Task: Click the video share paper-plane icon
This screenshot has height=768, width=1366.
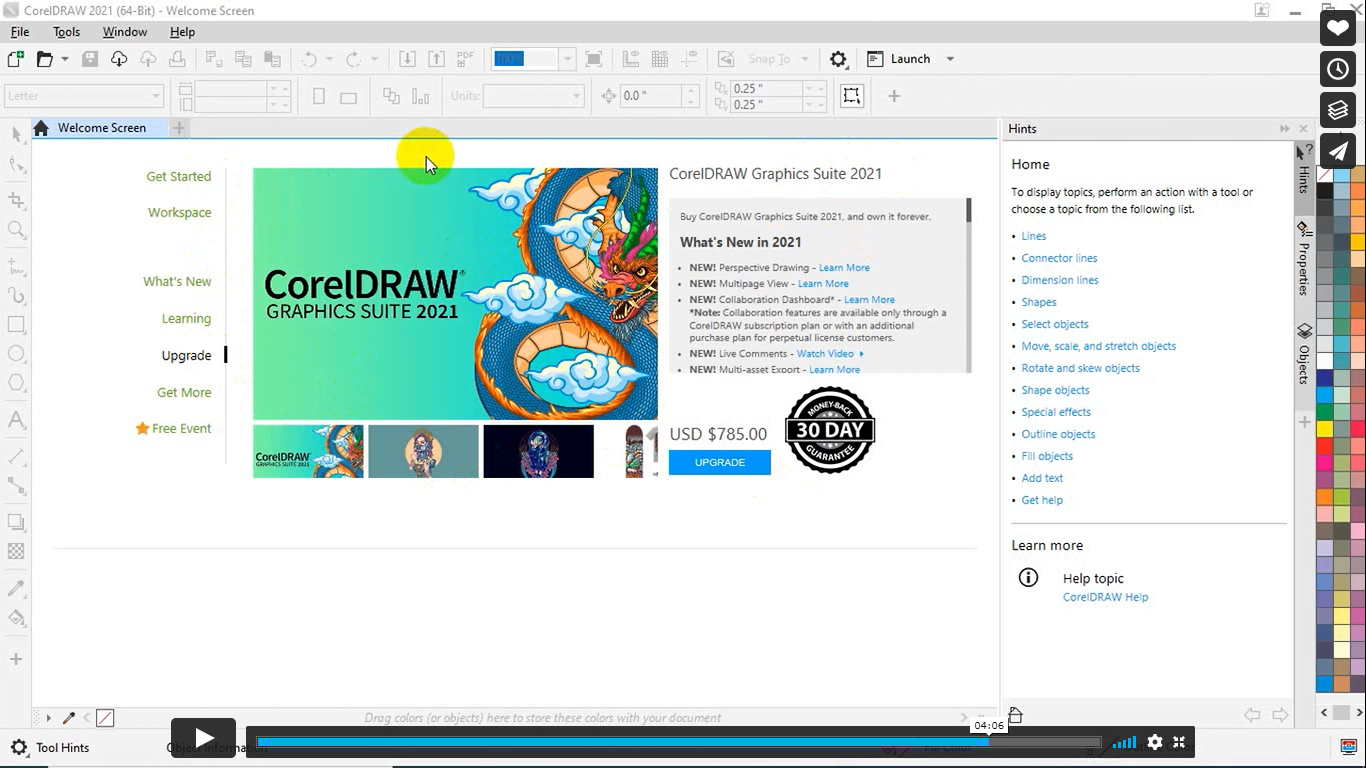Action: click(x=1338, y=151)
